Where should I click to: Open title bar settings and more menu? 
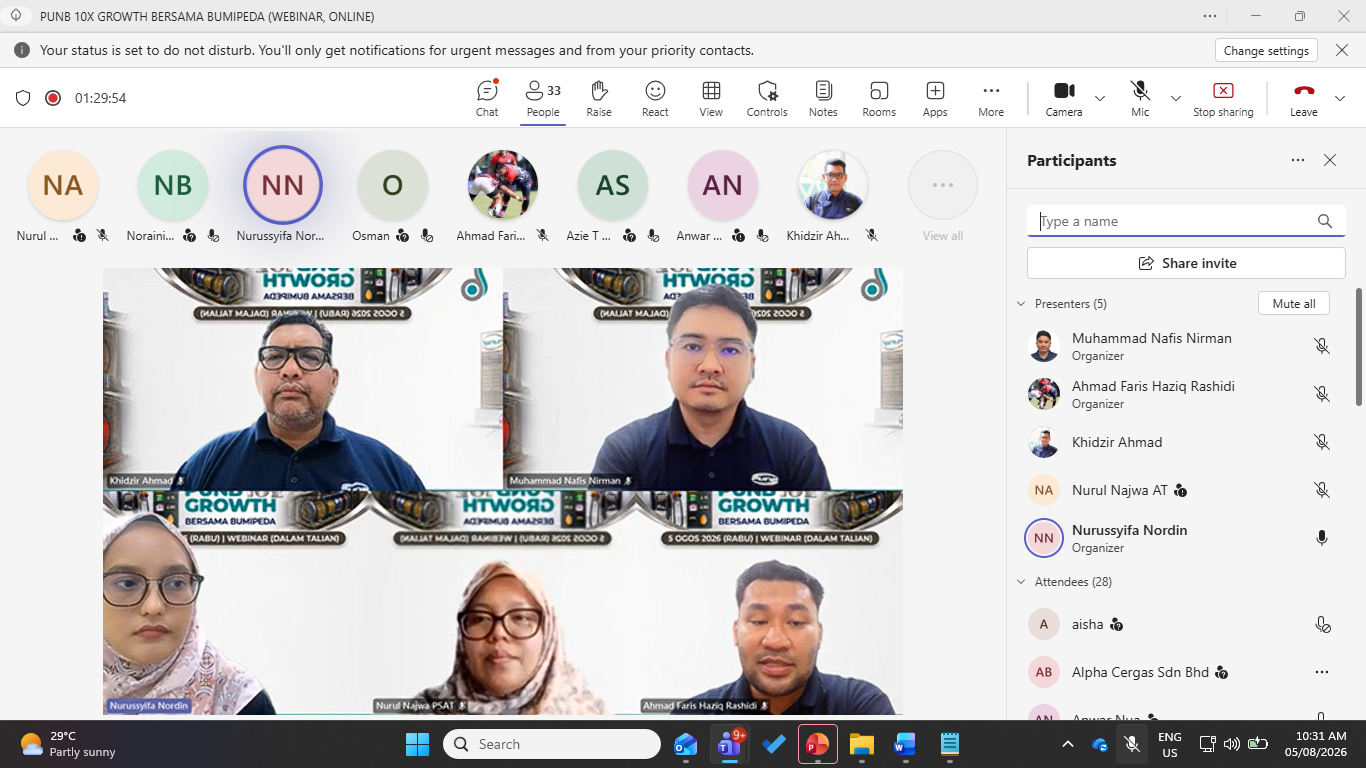coord(1210,16)
